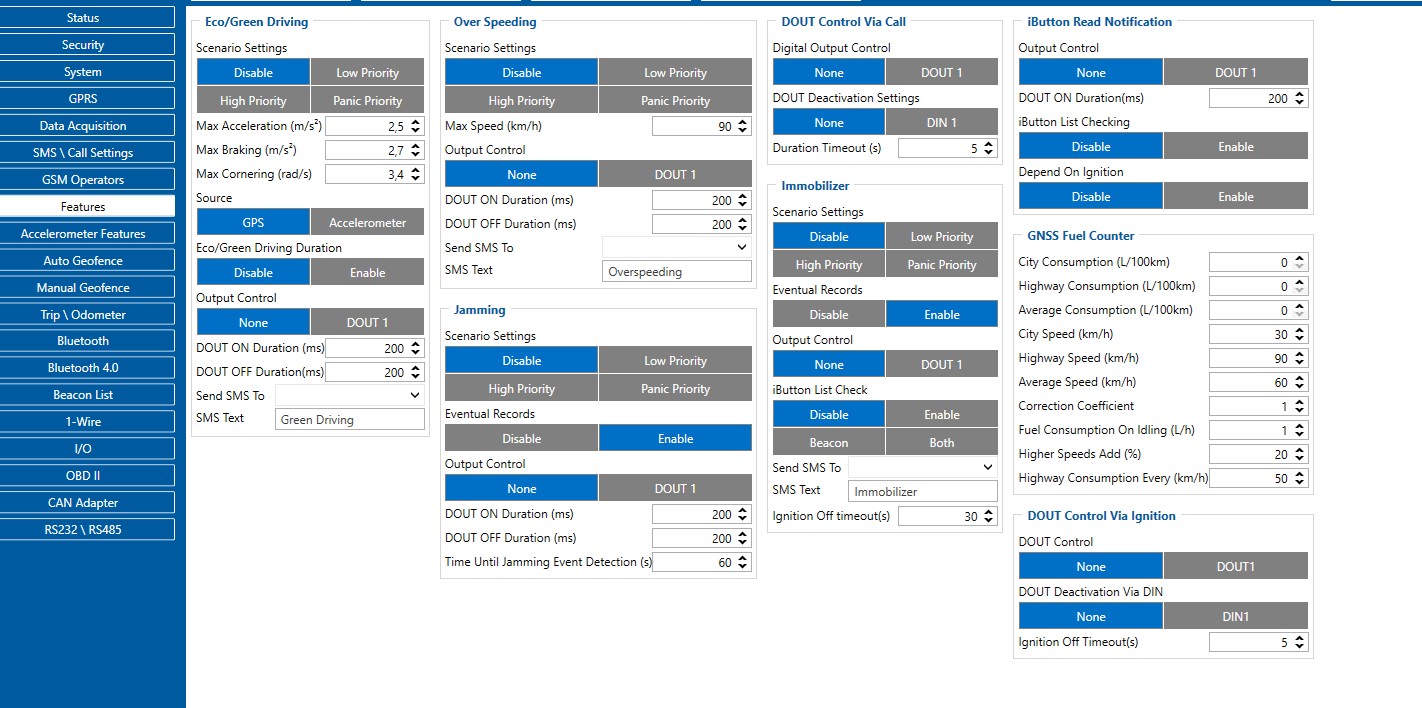This screenshot has height=708, width=1422.
Task: Set Eco/Green Driving source to Accelerometer
Action: coord(367,222)
